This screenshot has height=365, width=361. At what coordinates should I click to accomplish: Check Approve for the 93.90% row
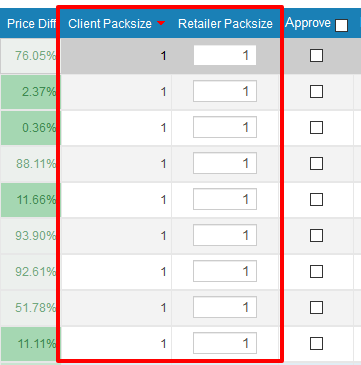coord(316,235)
